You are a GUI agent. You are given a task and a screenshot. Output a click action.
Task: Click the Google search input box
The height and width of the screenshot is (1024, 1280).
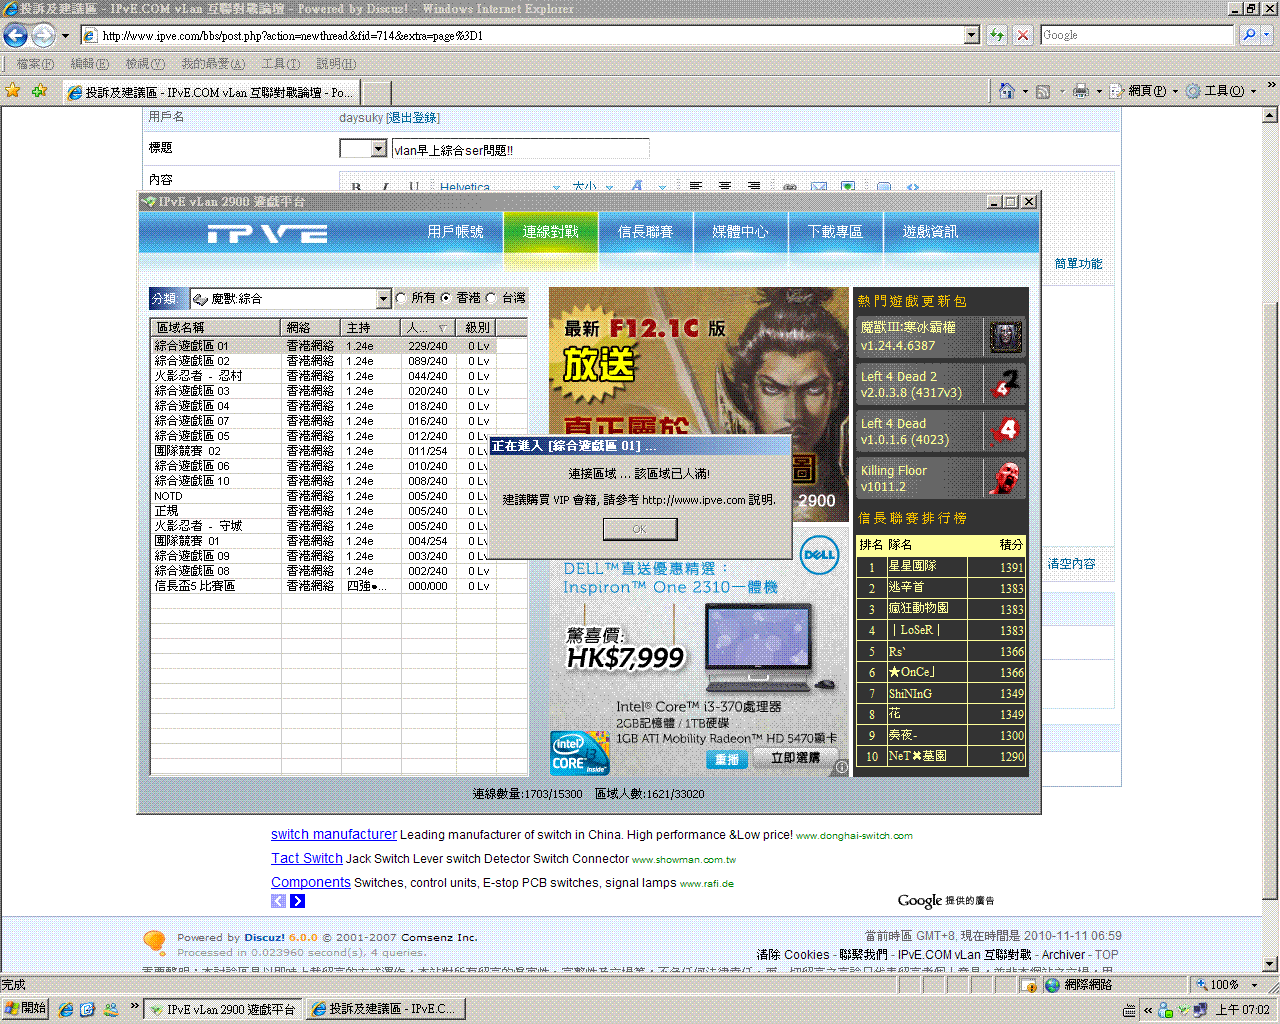coord(1138,35)
